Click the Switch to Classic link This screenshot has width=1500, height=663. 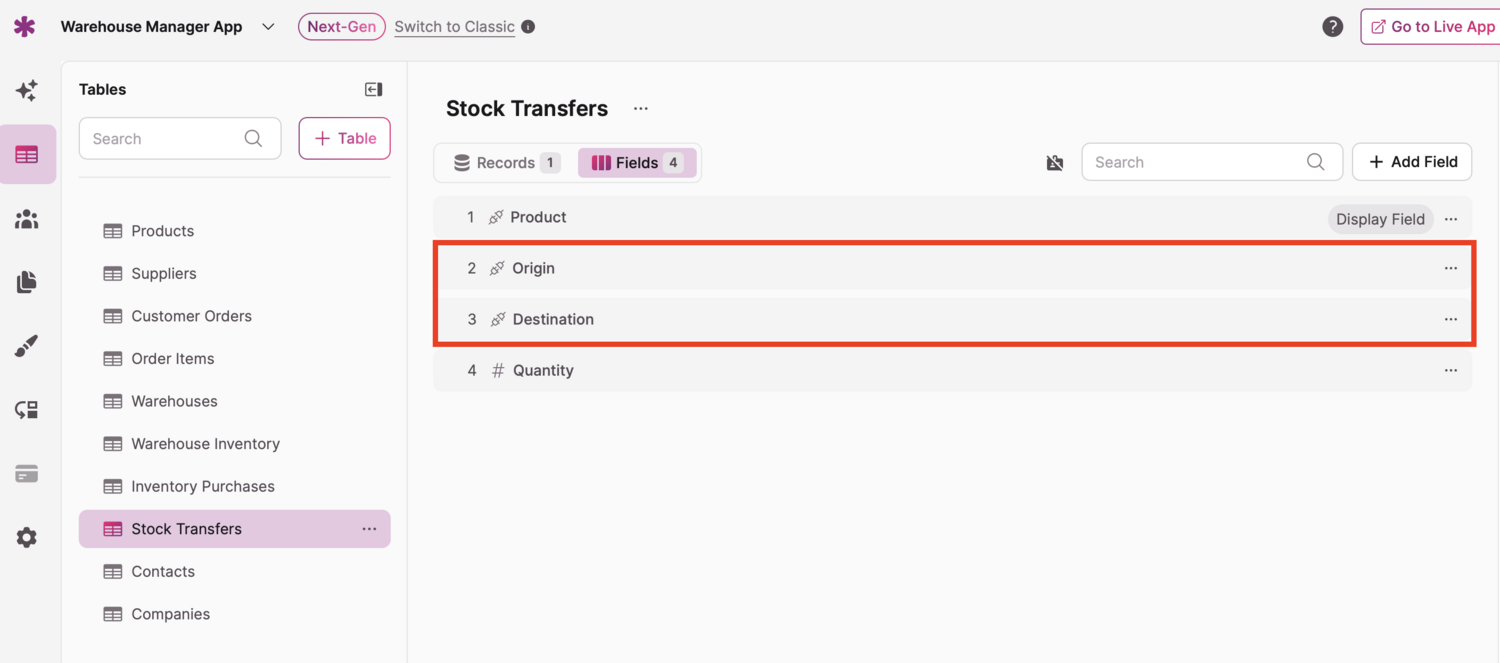[454, 27]
